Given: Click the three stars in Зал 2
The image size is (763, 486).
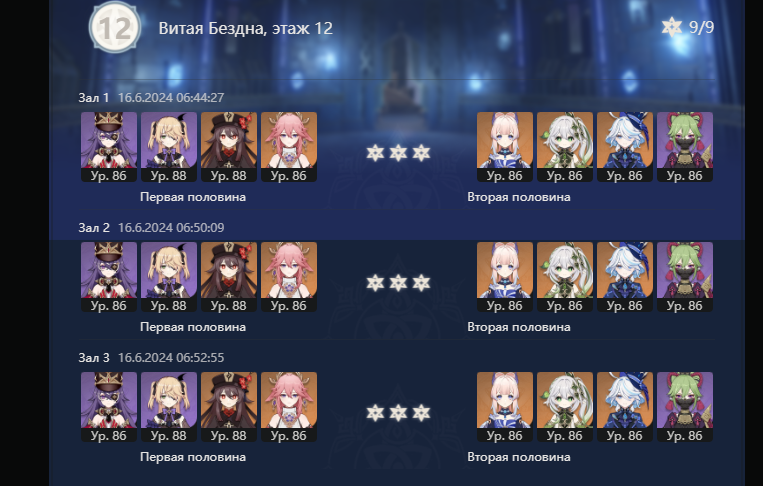Looking at the screenshot, I should [398, 283].
